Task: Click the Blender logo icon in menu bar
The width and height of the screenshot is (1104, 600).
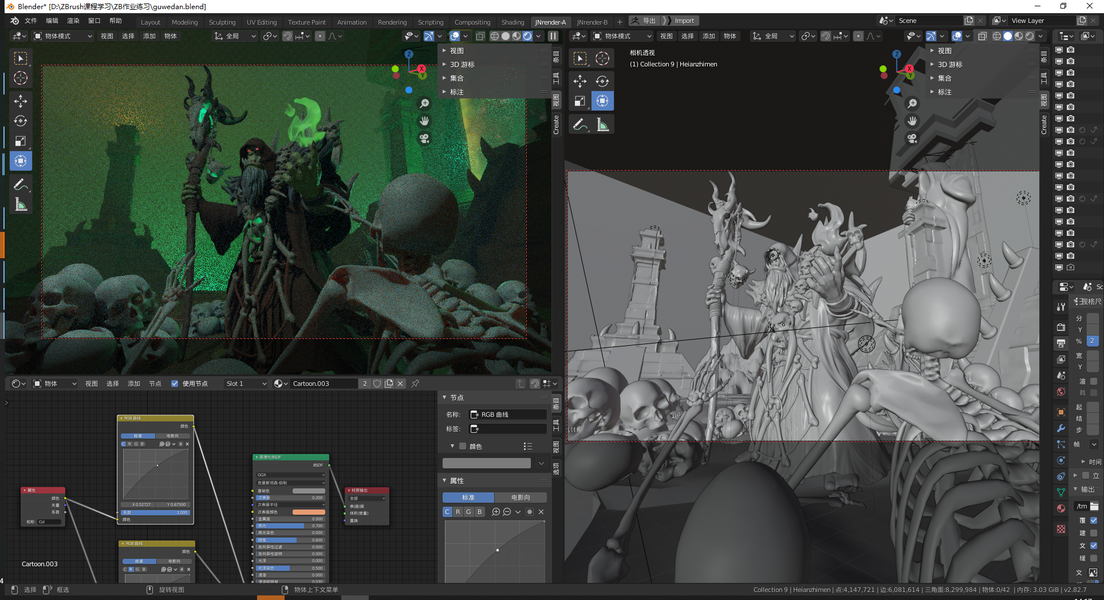Action: [x=14, y=21]
